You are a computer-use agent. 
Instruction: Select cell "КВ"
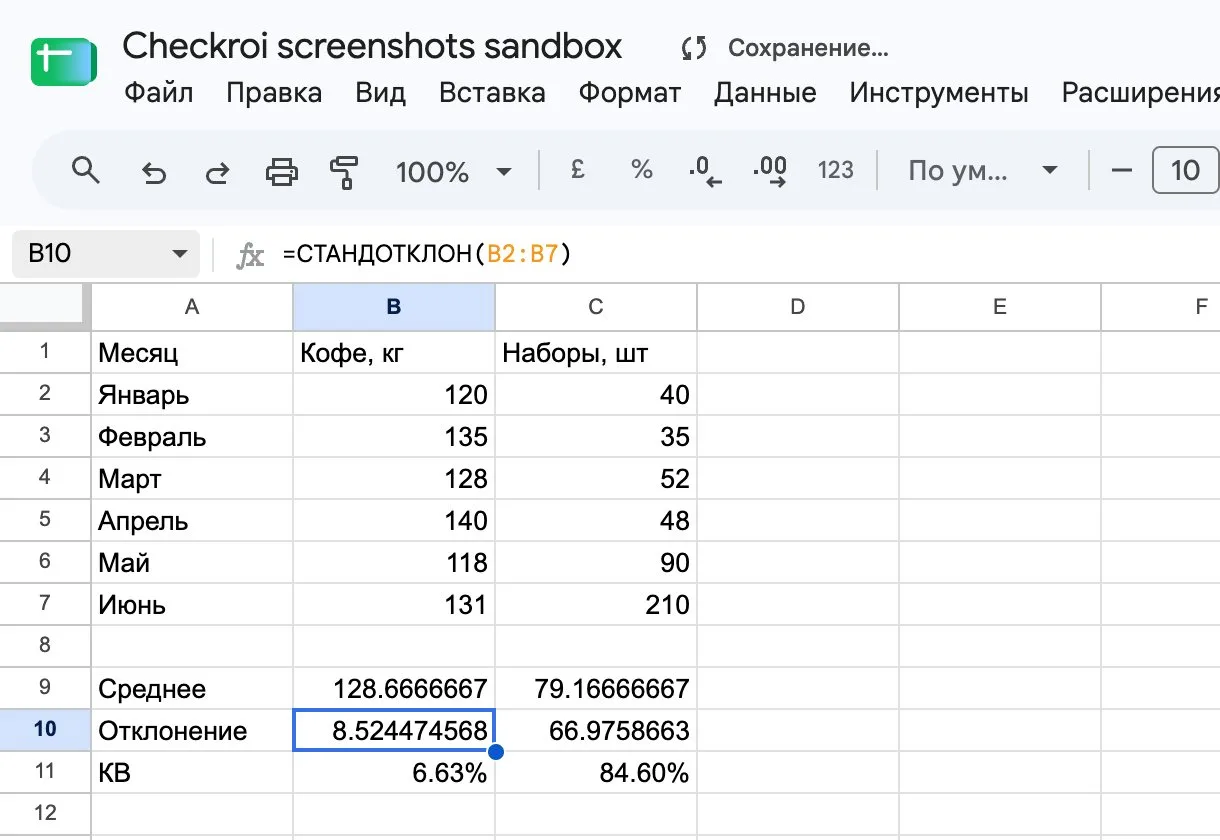[x=192, y=772]
